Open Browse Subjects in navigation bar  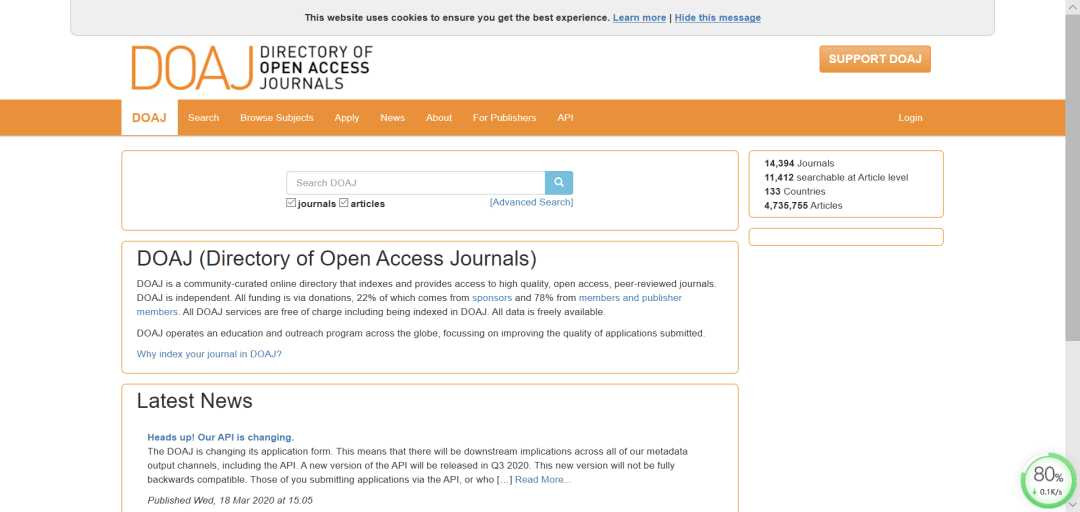click(x=277, y=118)
